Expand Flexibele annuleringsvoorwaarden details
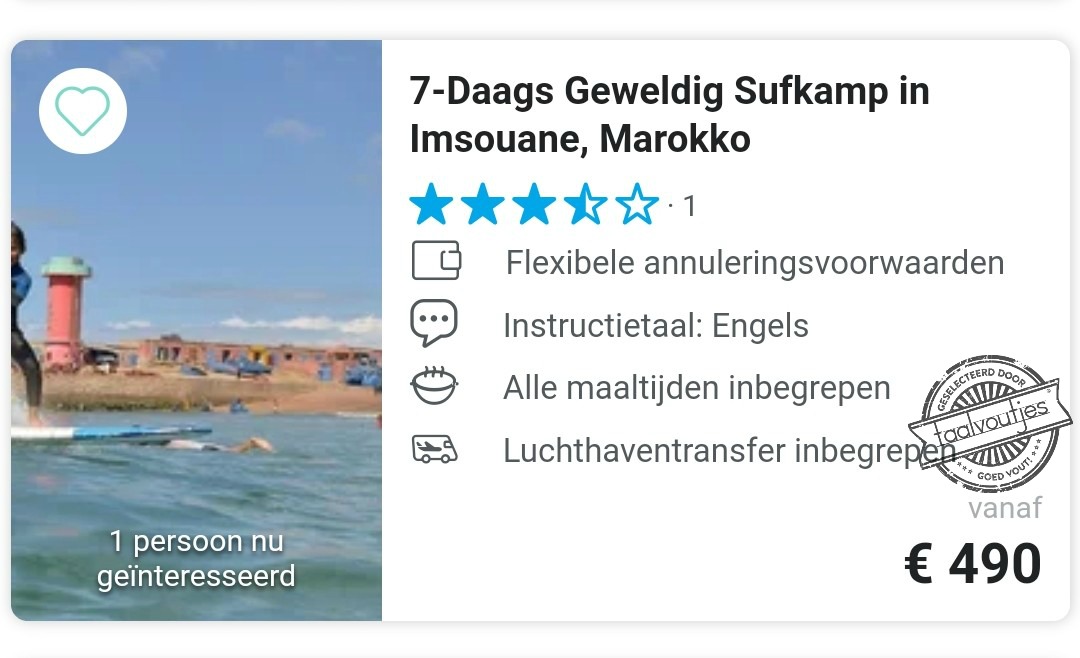Viewport: 1080px width, 658px height. pyautogui.click(x=755, y=262)
